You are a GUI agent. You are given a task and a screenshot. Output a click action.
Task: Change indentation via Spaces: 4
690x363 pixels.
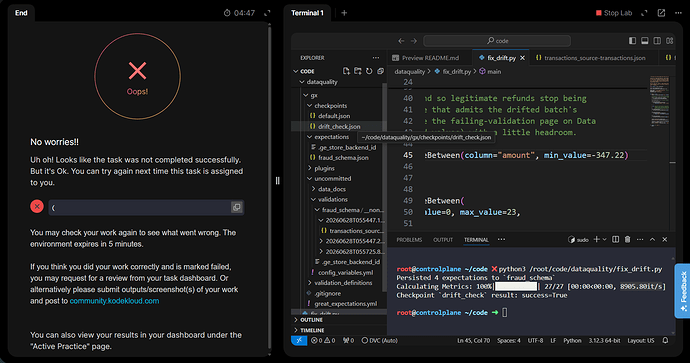pyautogui.click(x=509, y=341)
